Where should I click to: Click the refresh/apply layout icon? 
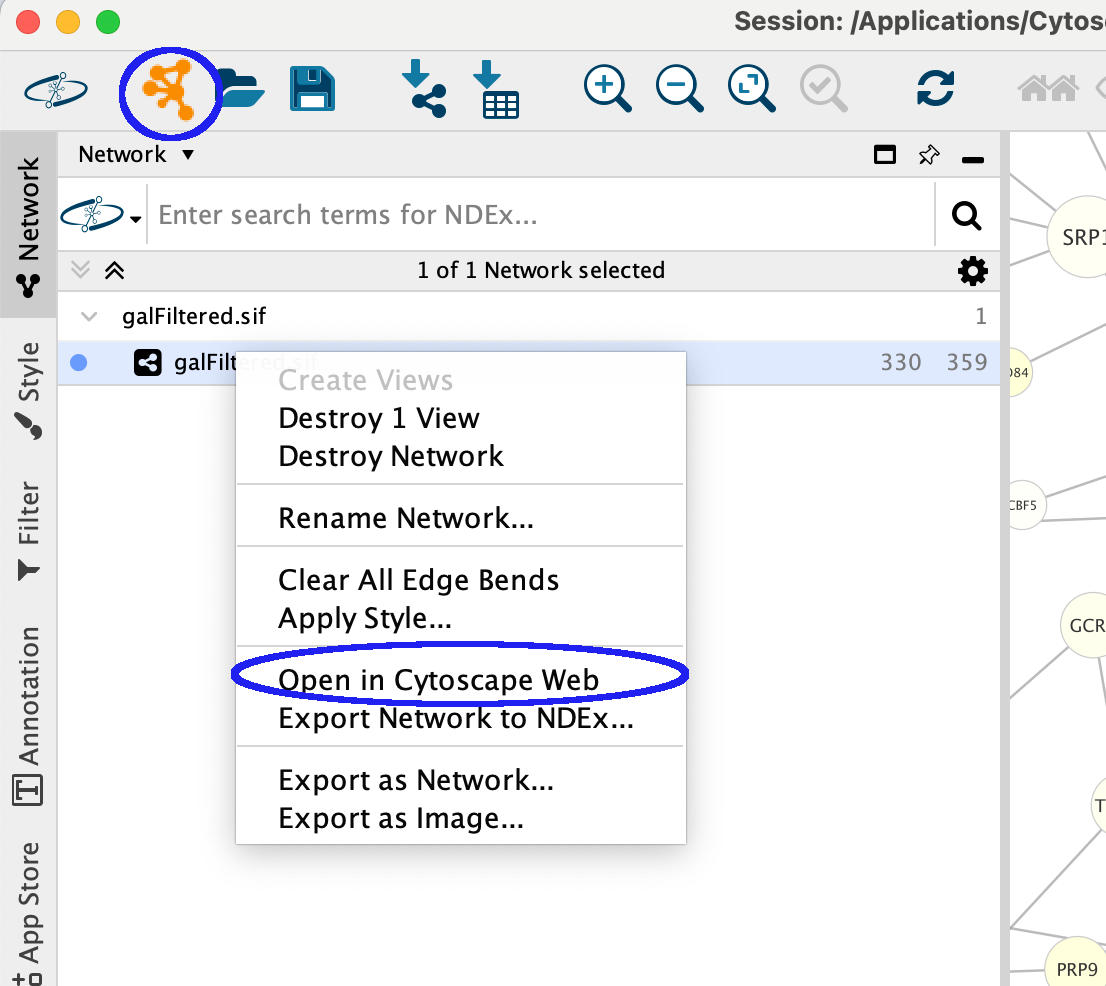tap(935, 90)
